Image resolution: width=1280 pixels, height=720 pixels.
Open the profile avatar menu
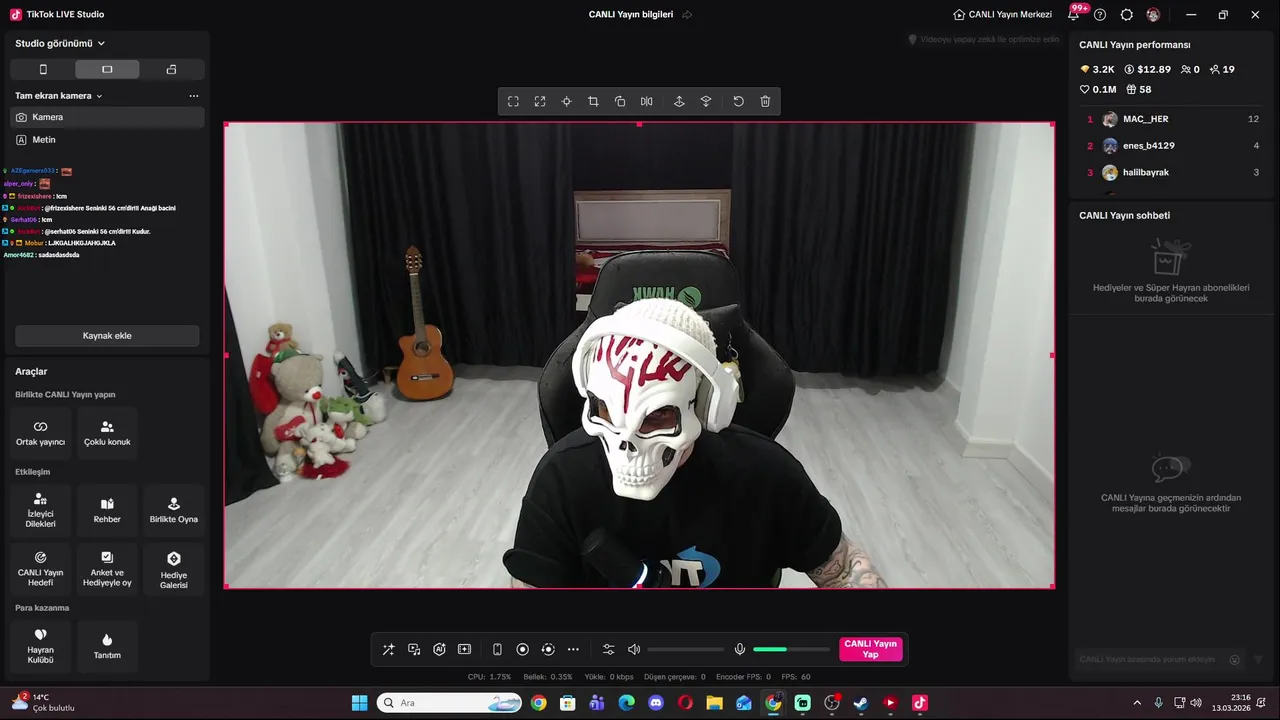click(x=1154, y=15)
